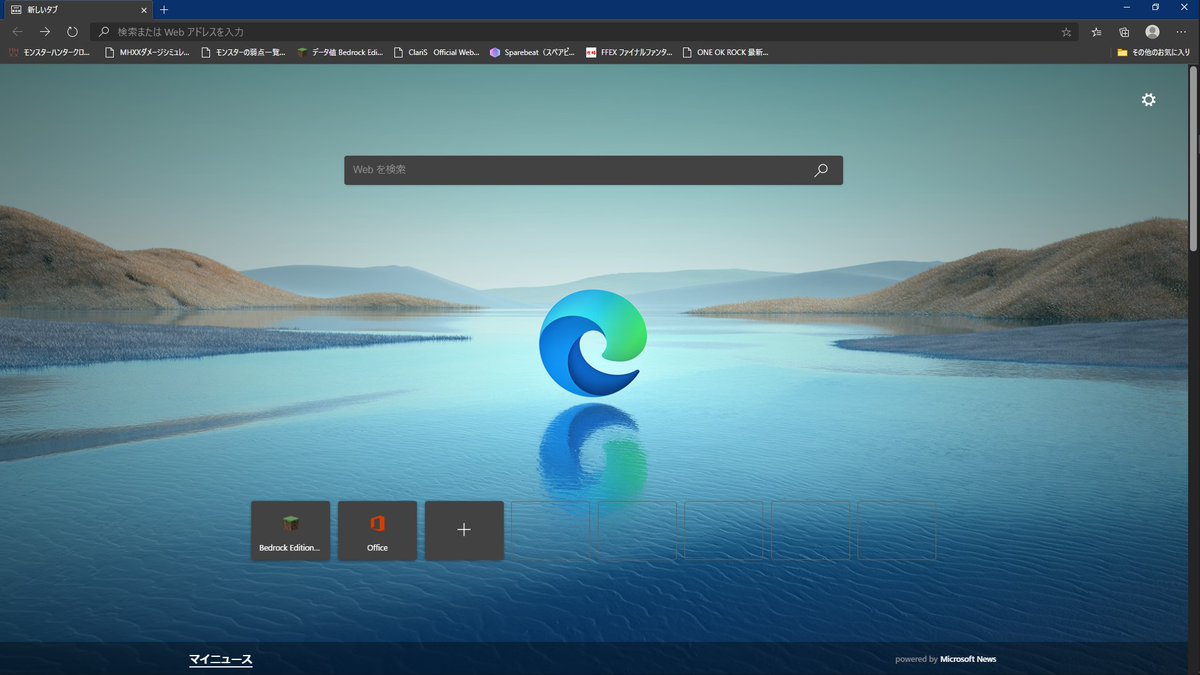
Task: Focus the address bar input
Action: click(x=585, y=32)
